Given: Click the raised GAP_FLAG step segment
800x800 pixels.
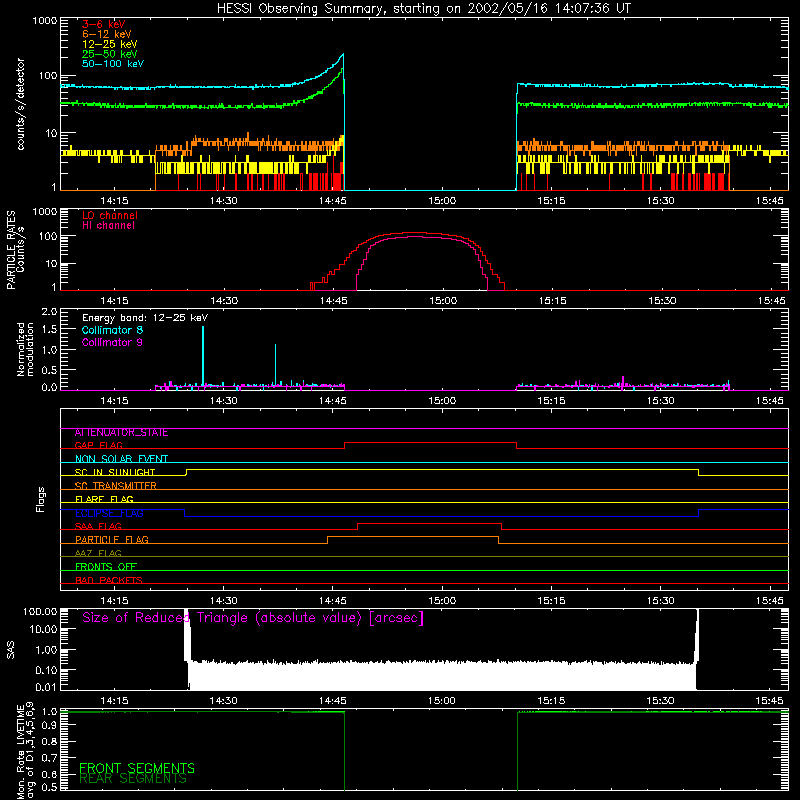Looking at the screenshot, I should point(431,443).
